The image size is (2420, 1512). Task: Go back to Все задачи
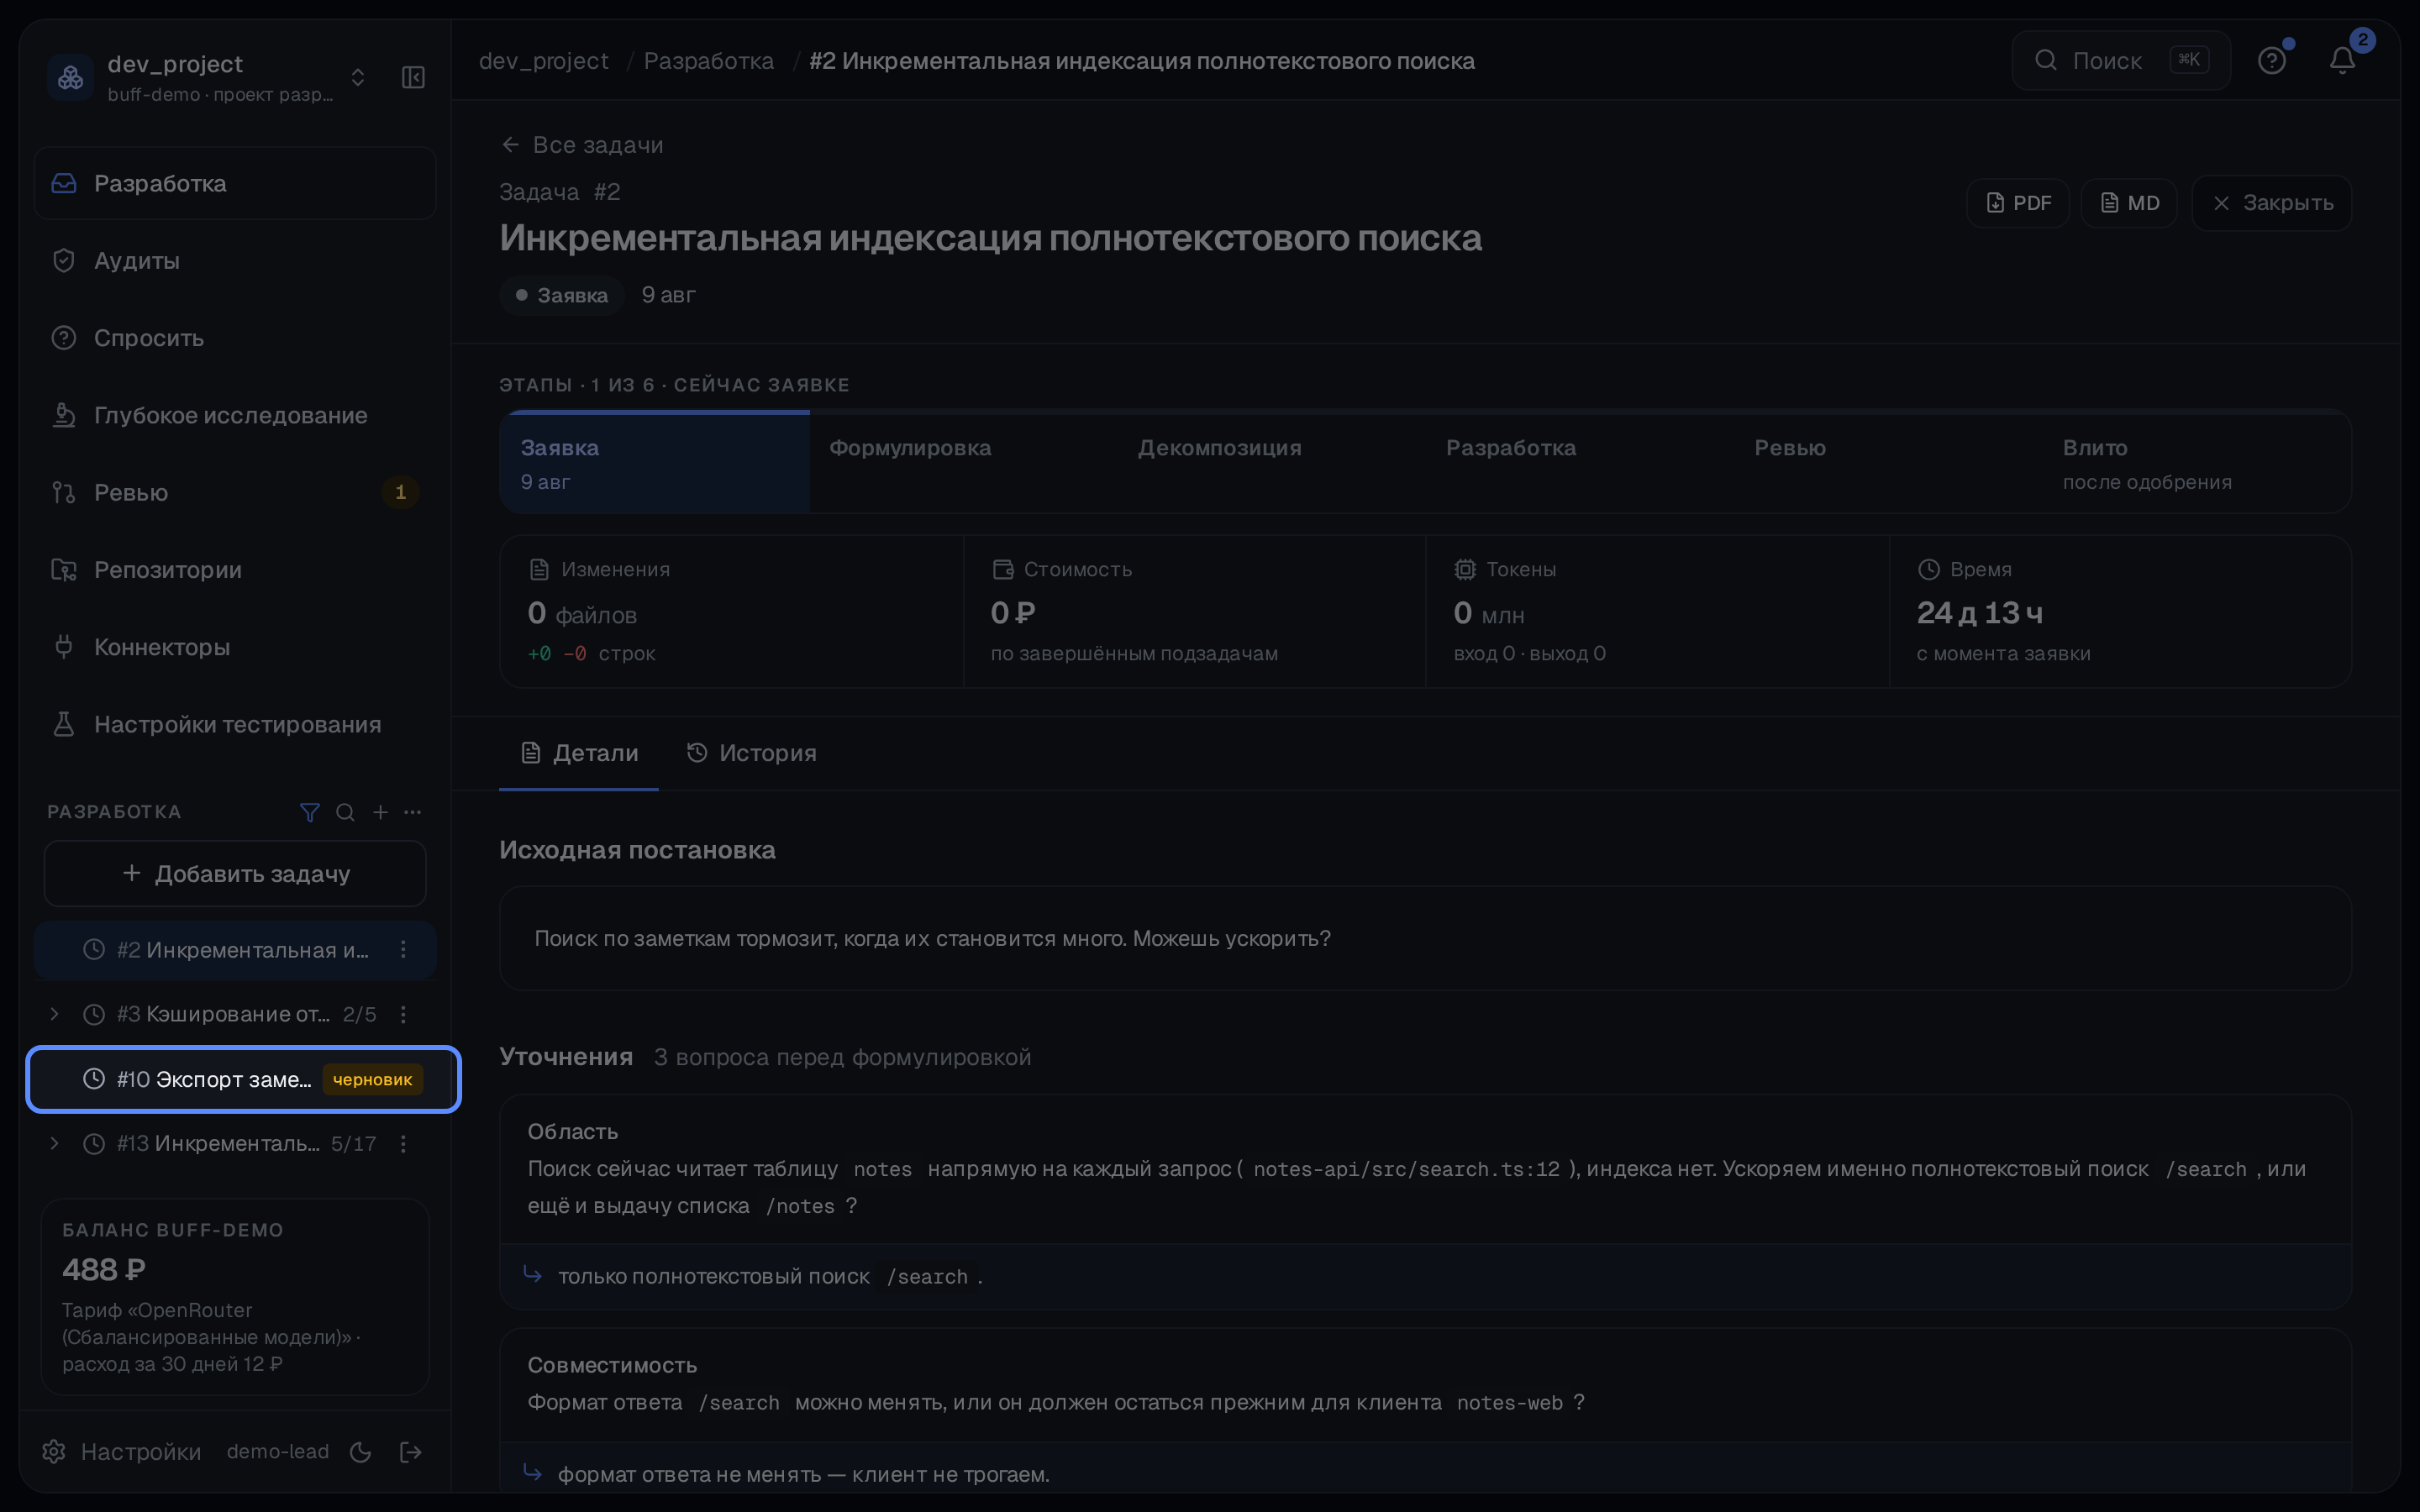click(582, 145)
